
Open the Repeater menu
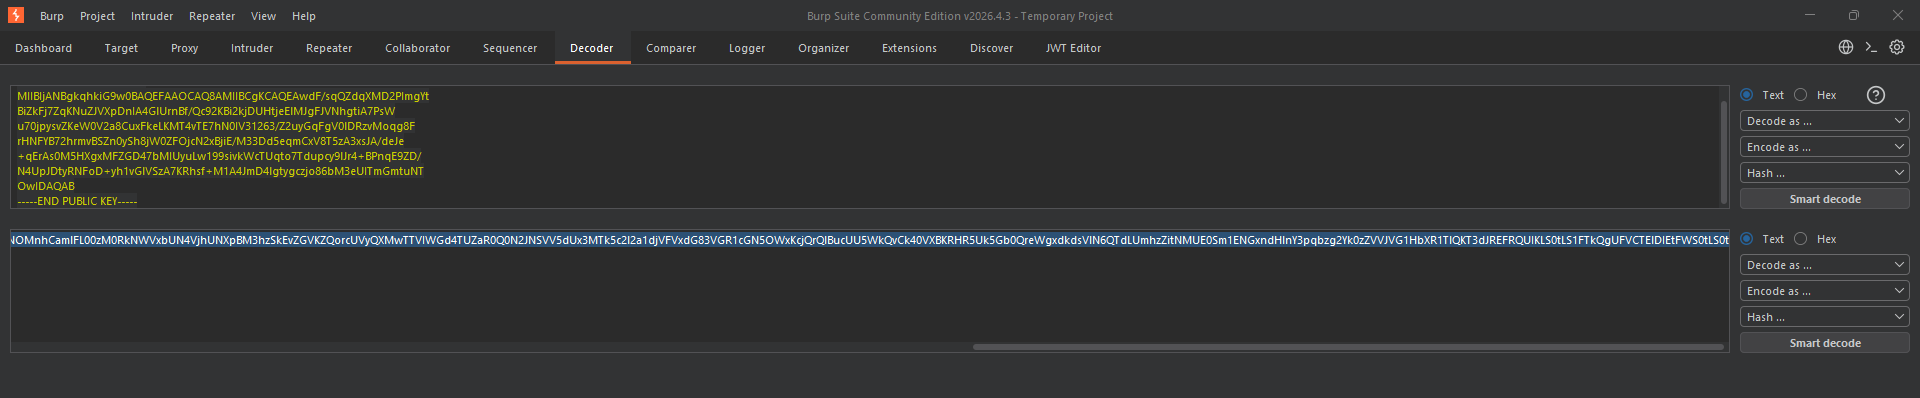click(212, 16)
